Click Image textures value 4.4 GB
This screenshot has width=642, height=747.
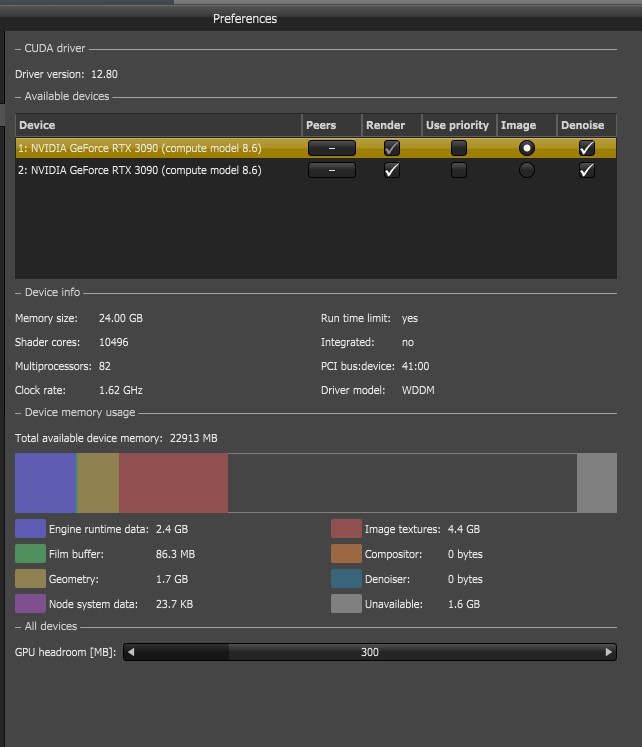pos(464,529)
